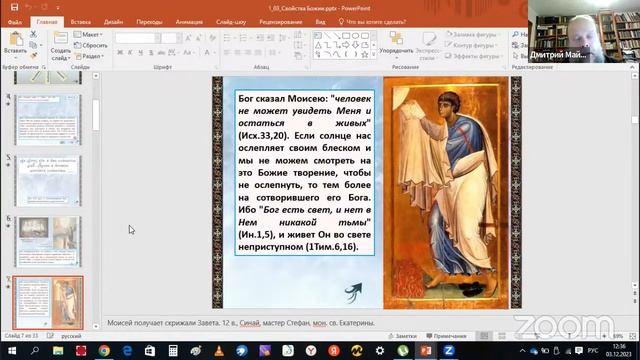640x360 pixels.
Task: Toggle italic К formatting
Action: [130, 53]
